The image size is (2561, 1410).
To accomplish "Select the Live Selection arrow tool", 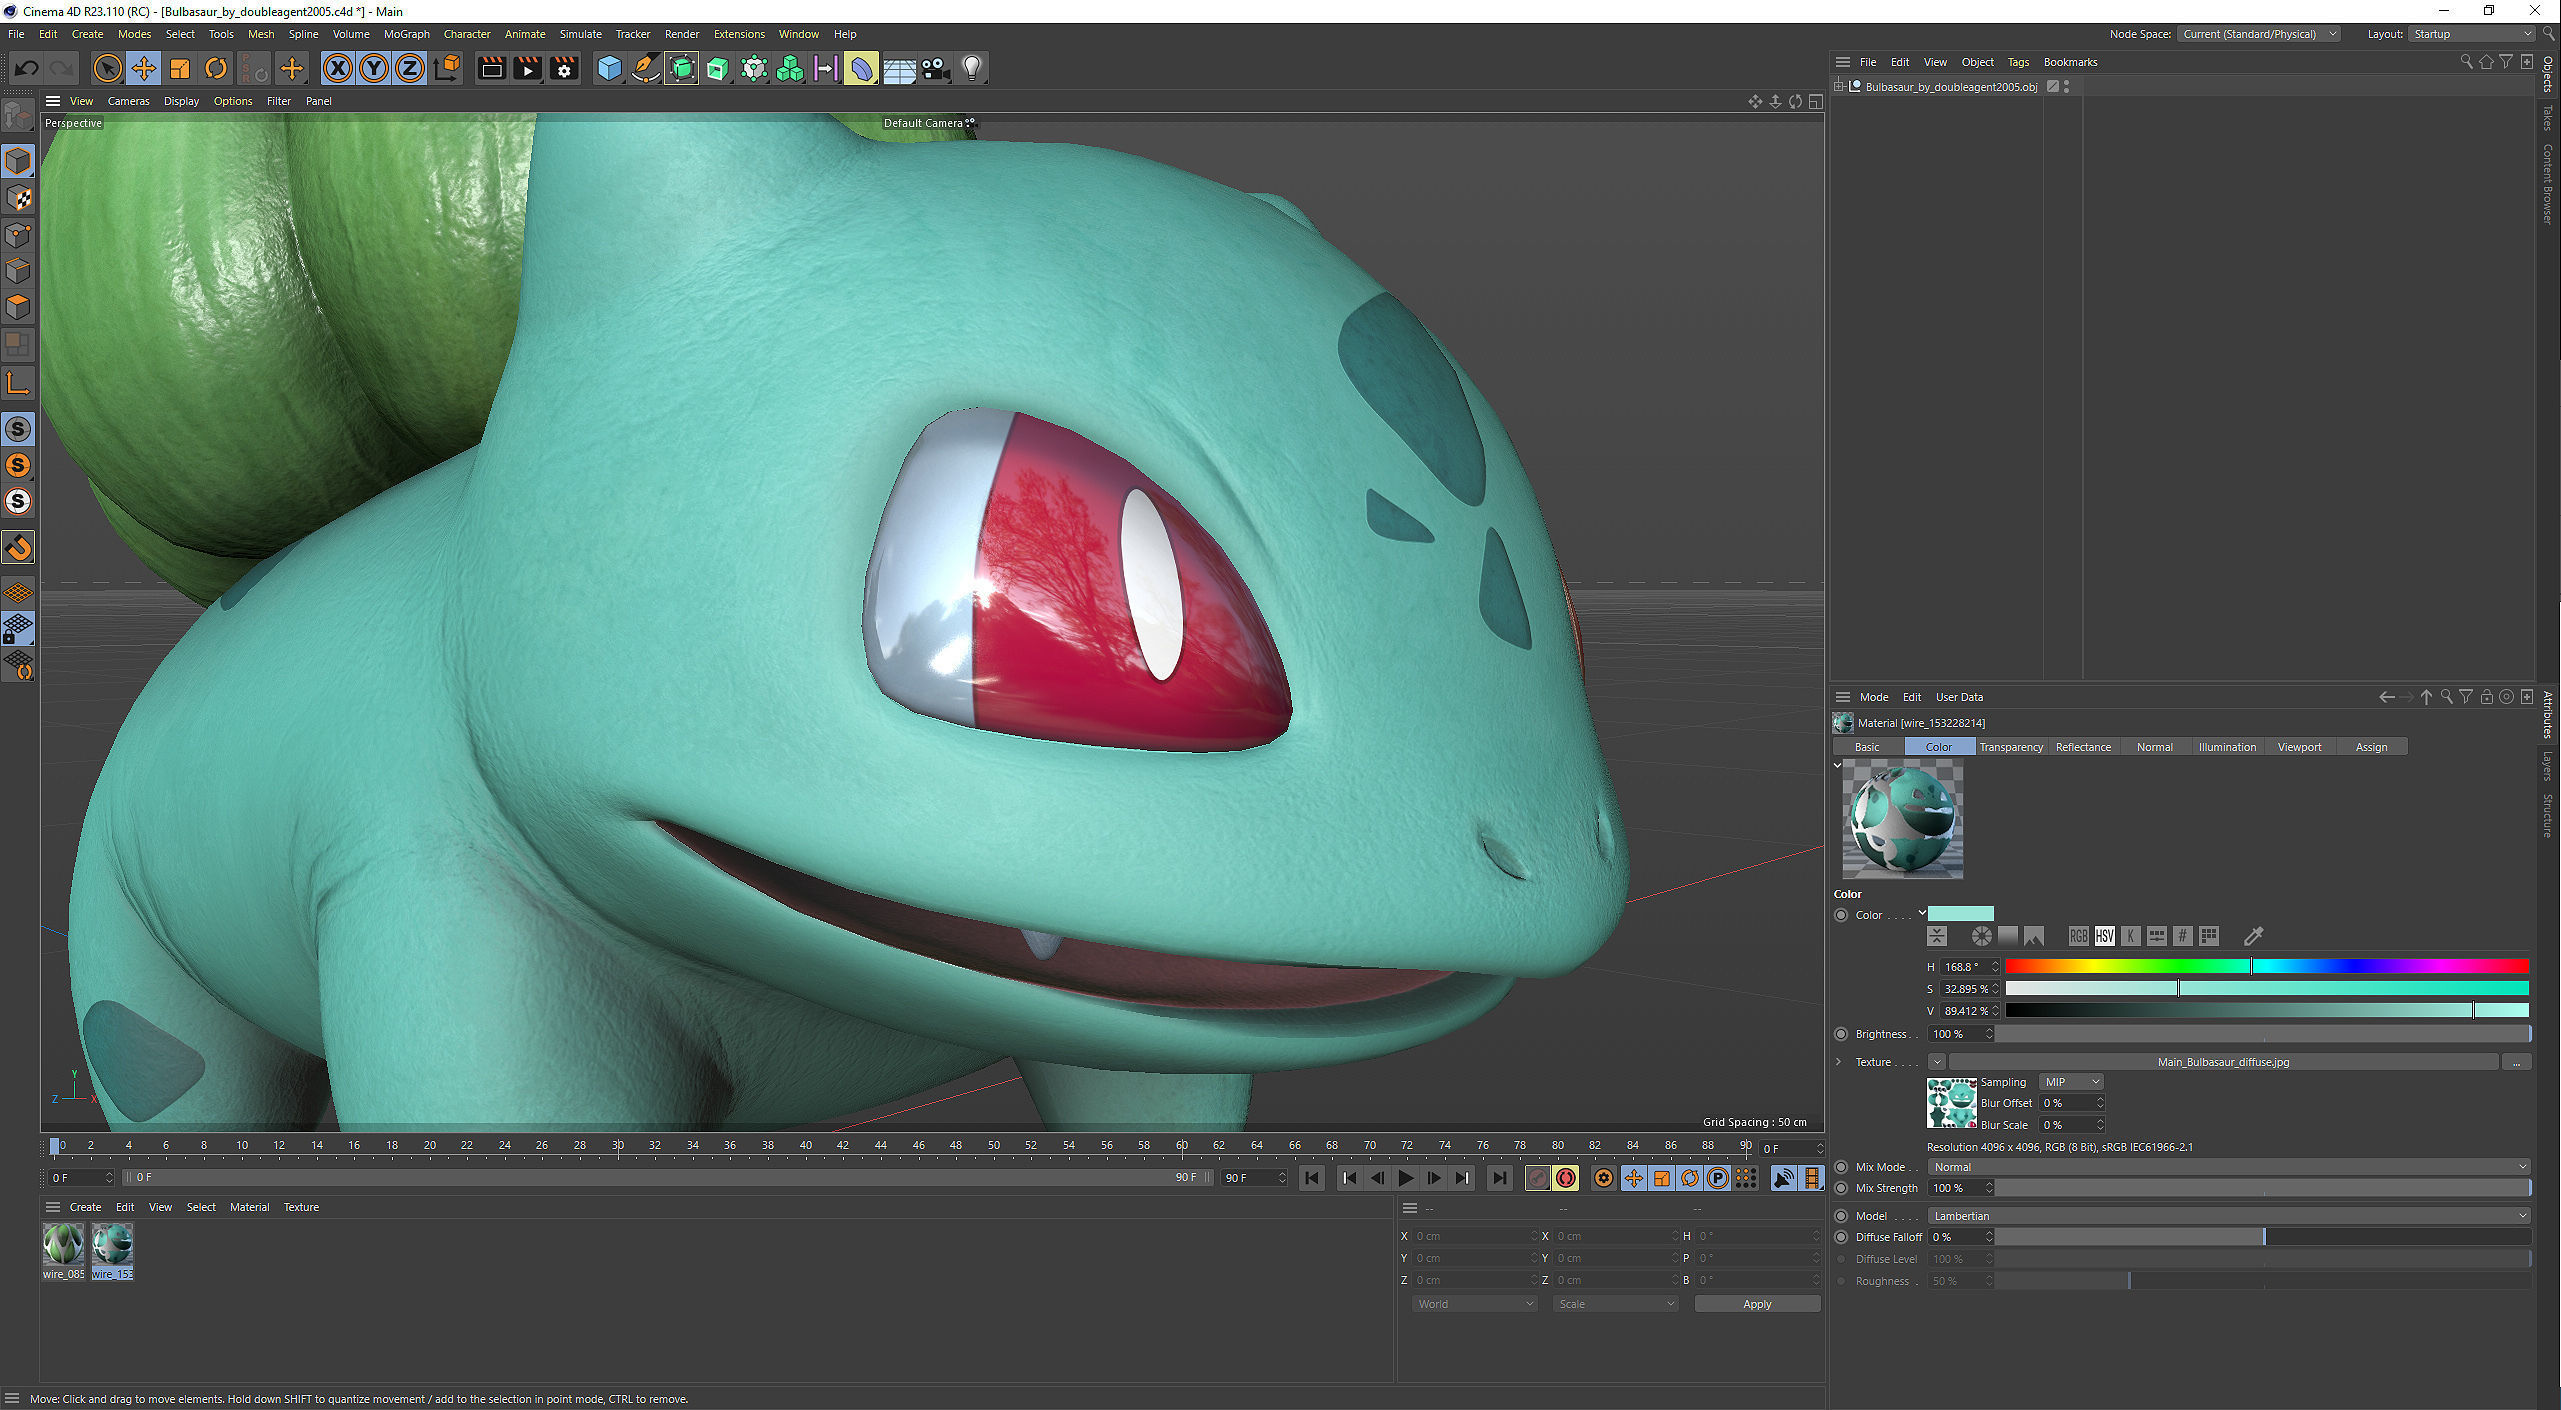I will tap(107, 68).
